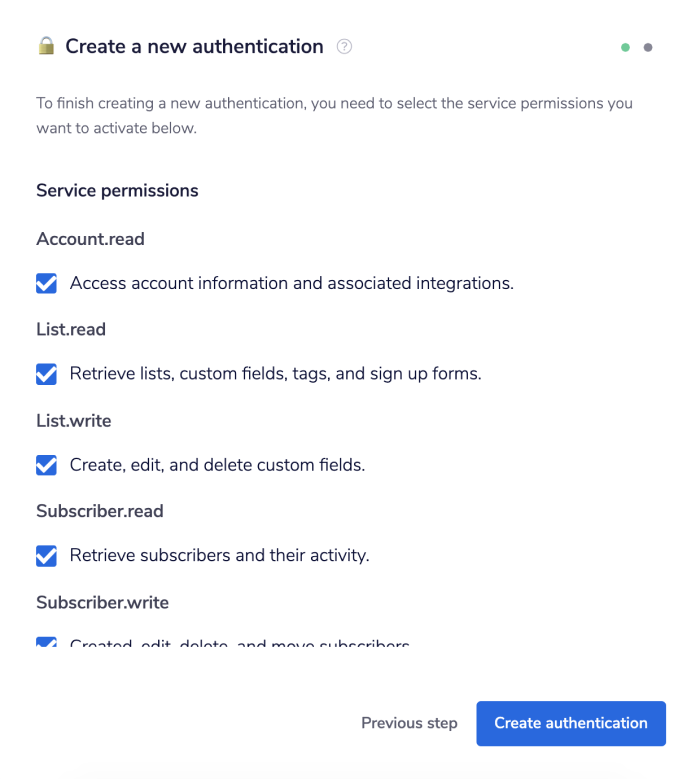This screenshot has height=780, width=700.
Task: Click the Service permissions heading
Action: 117,190
